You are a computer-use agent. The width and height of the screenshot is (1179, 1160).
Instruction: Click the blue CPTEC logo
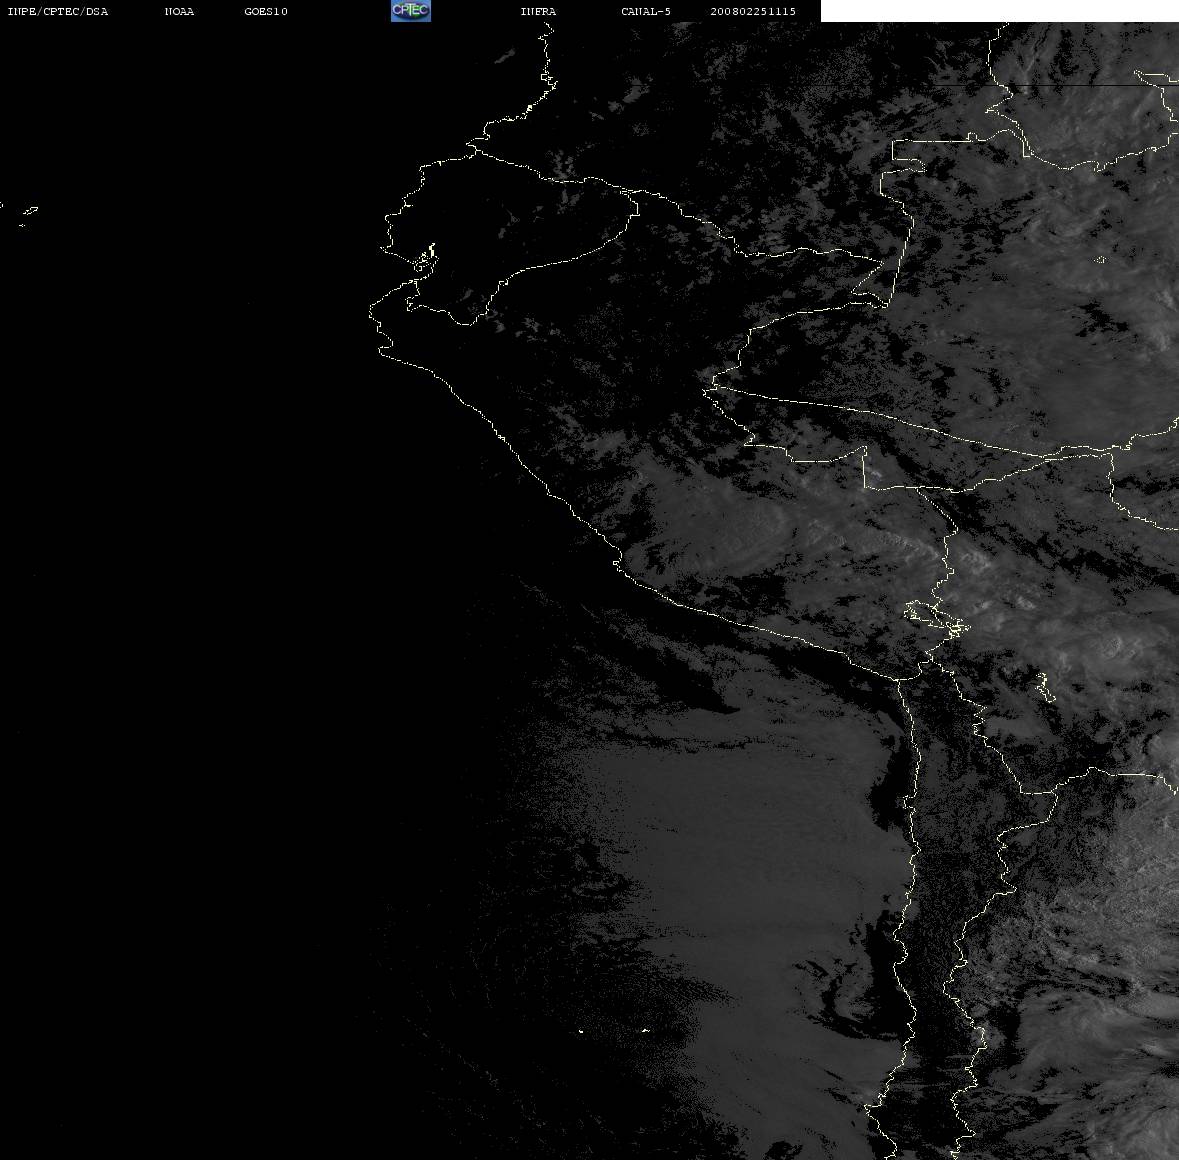(x=411, y=11)
